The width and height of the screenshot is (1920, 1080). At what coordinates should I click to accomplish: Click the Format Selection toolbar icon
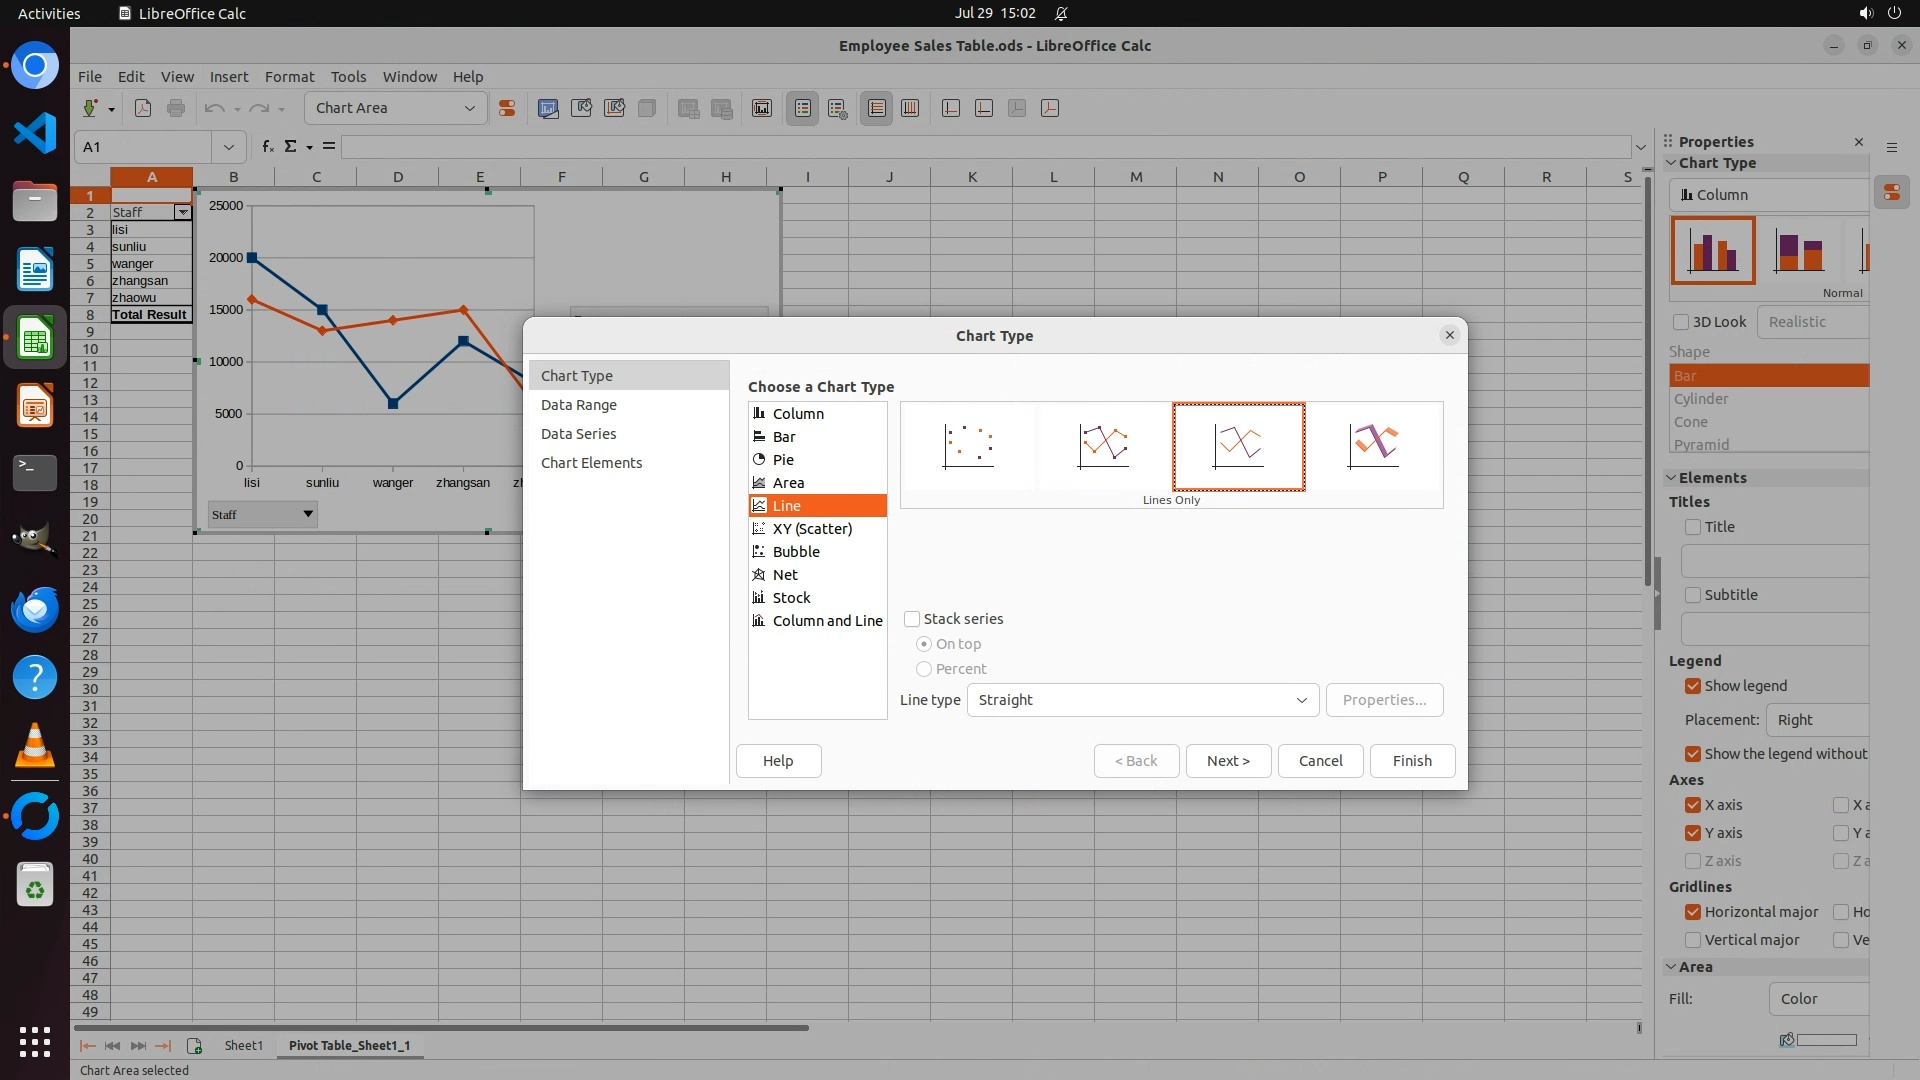coord(507,108)
